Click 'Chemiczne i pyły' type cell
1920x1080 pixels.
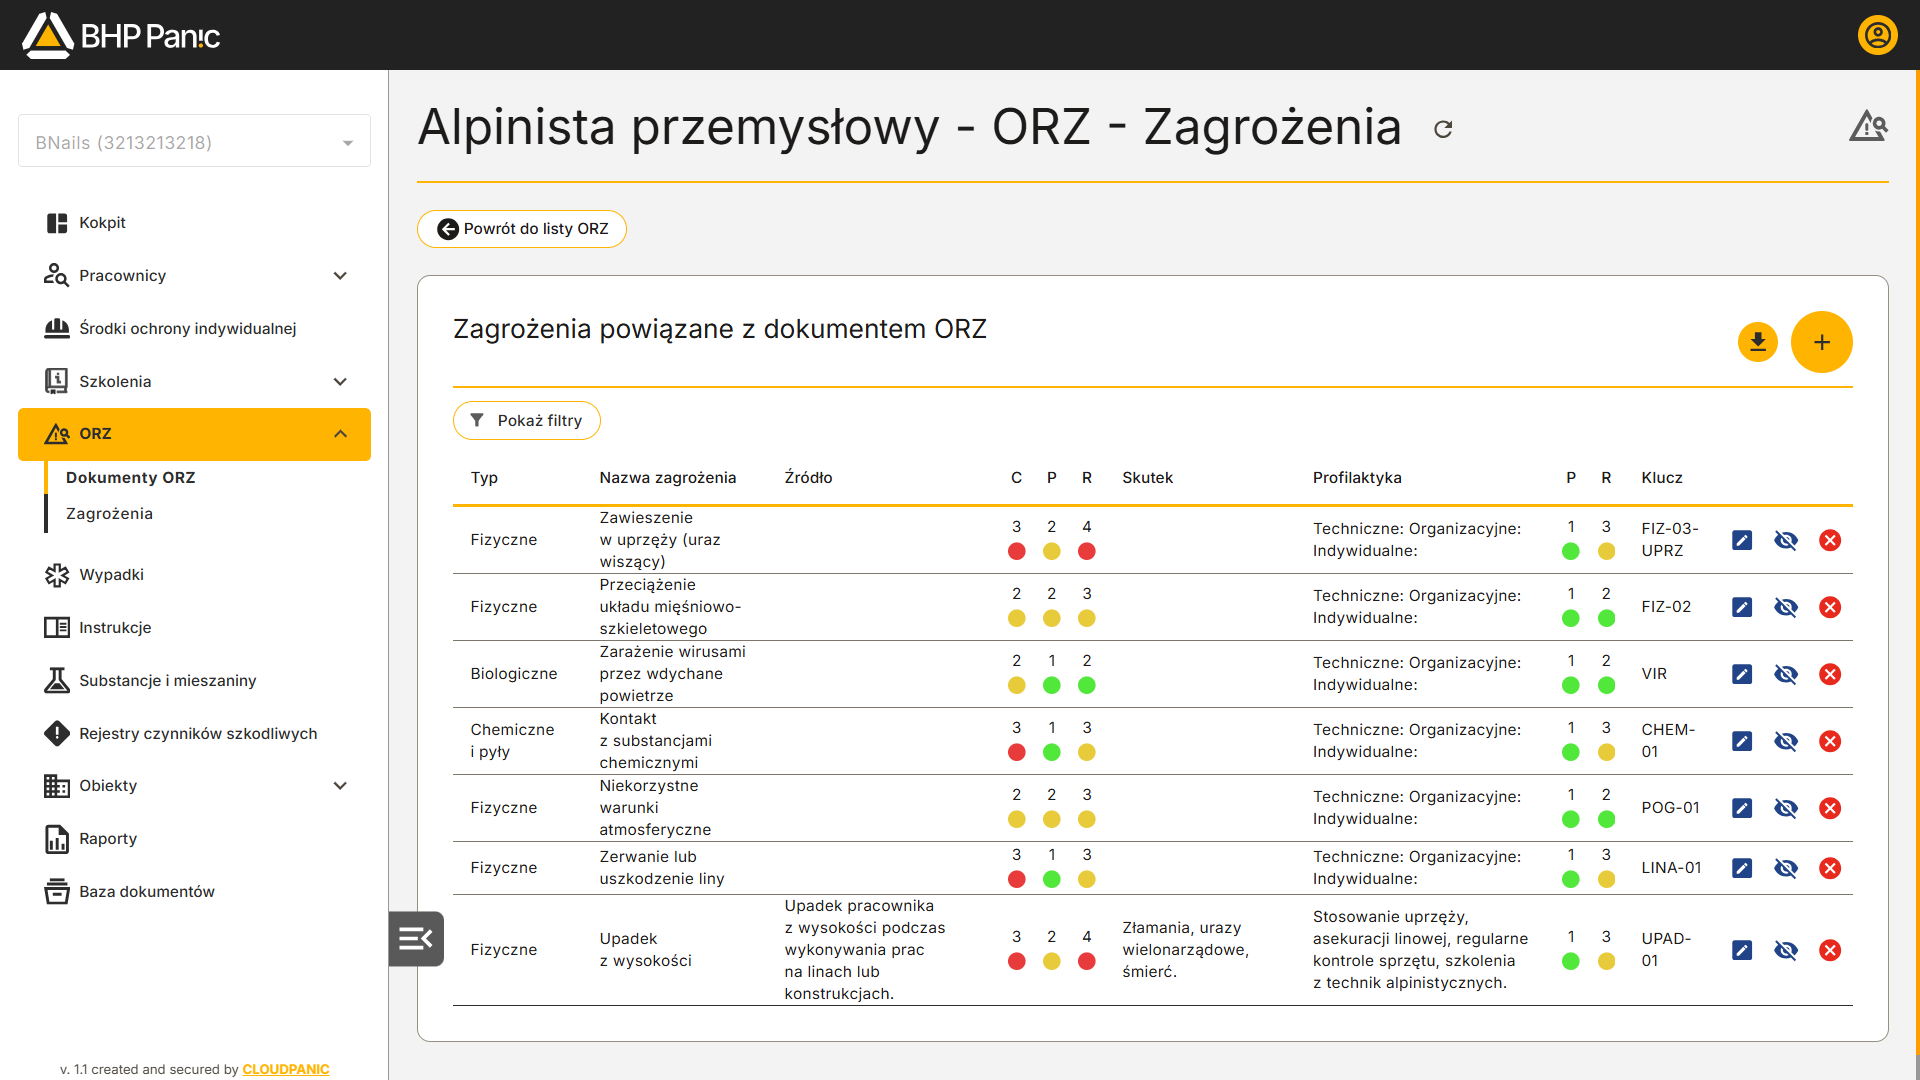[512, 741]
